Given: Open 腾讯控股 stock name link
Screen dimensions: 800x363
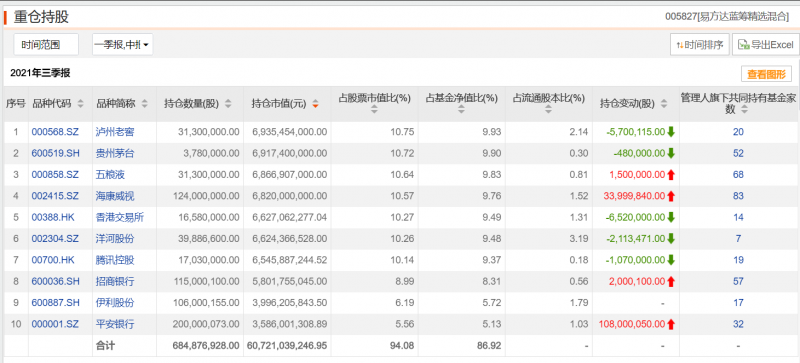Looking at the screenshot, I should click(115, 260).
